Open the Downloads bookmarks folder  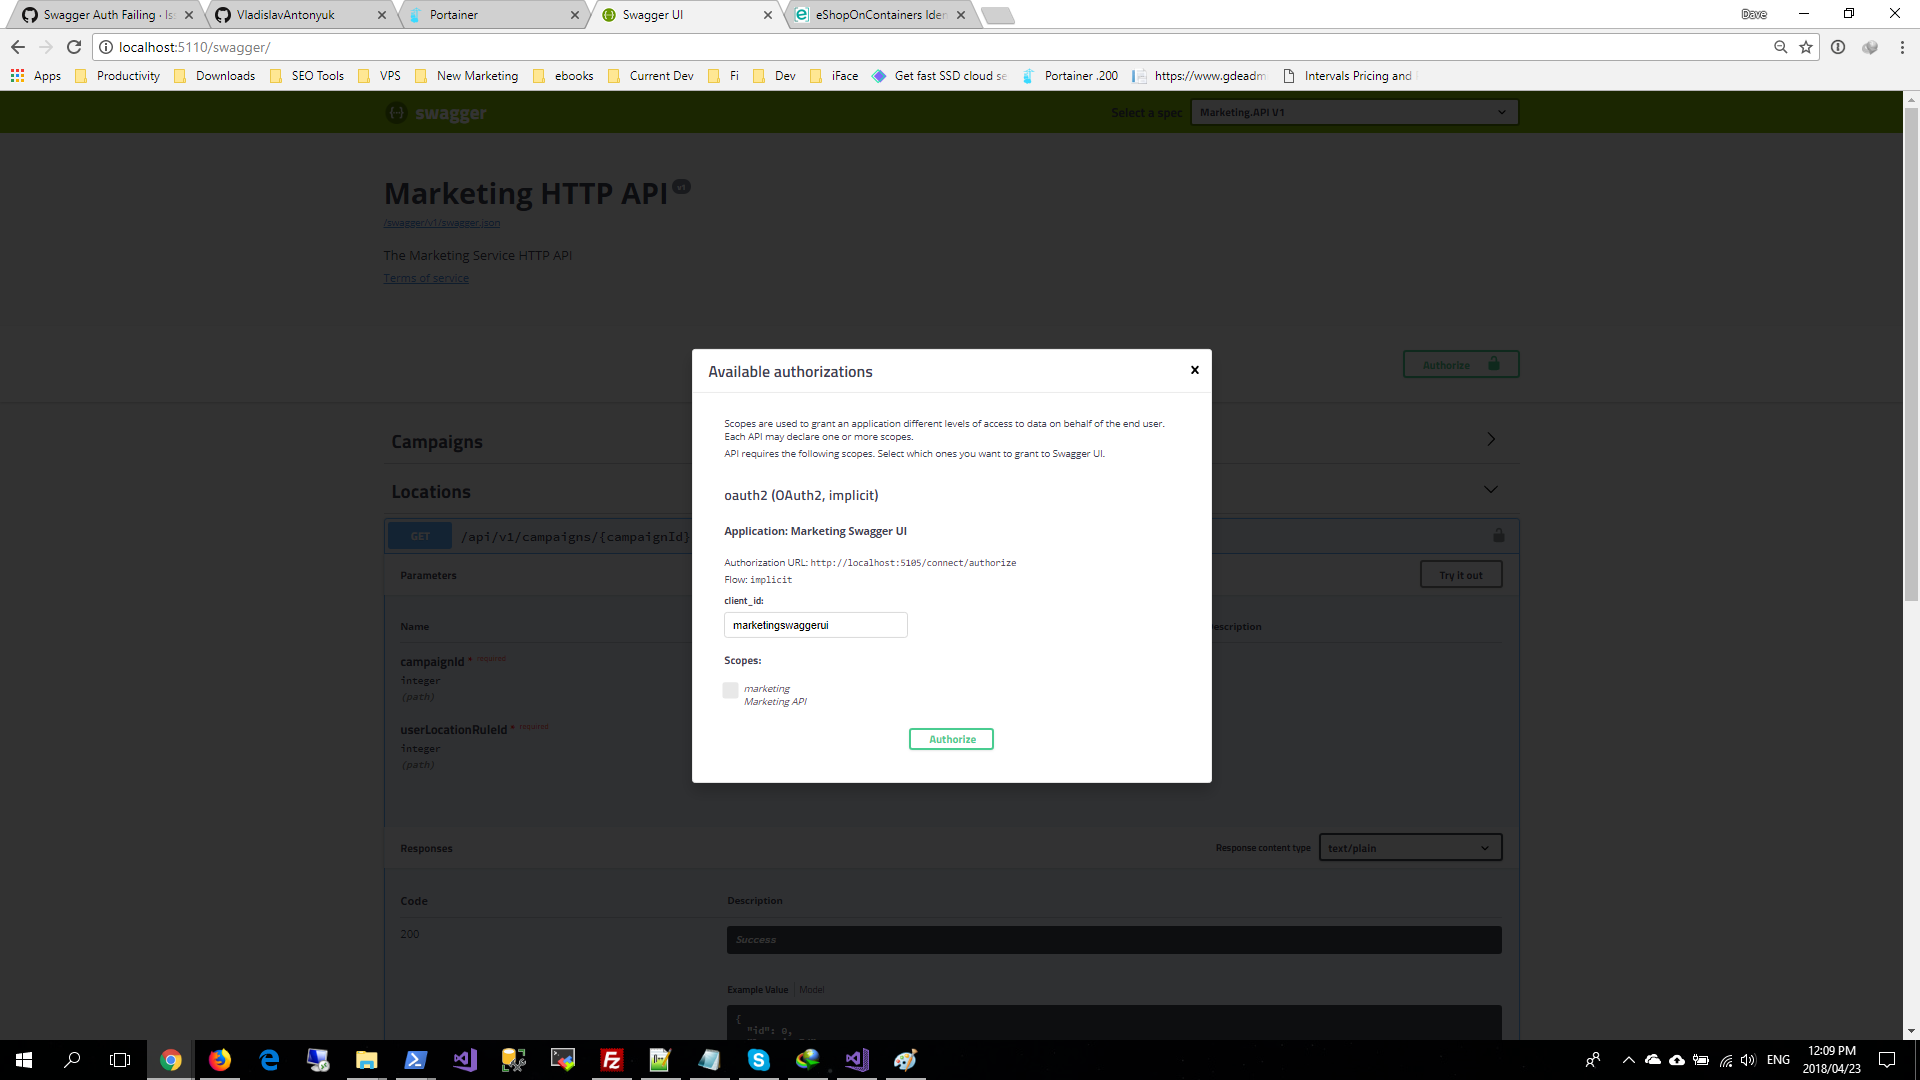(x=215, y=76)
